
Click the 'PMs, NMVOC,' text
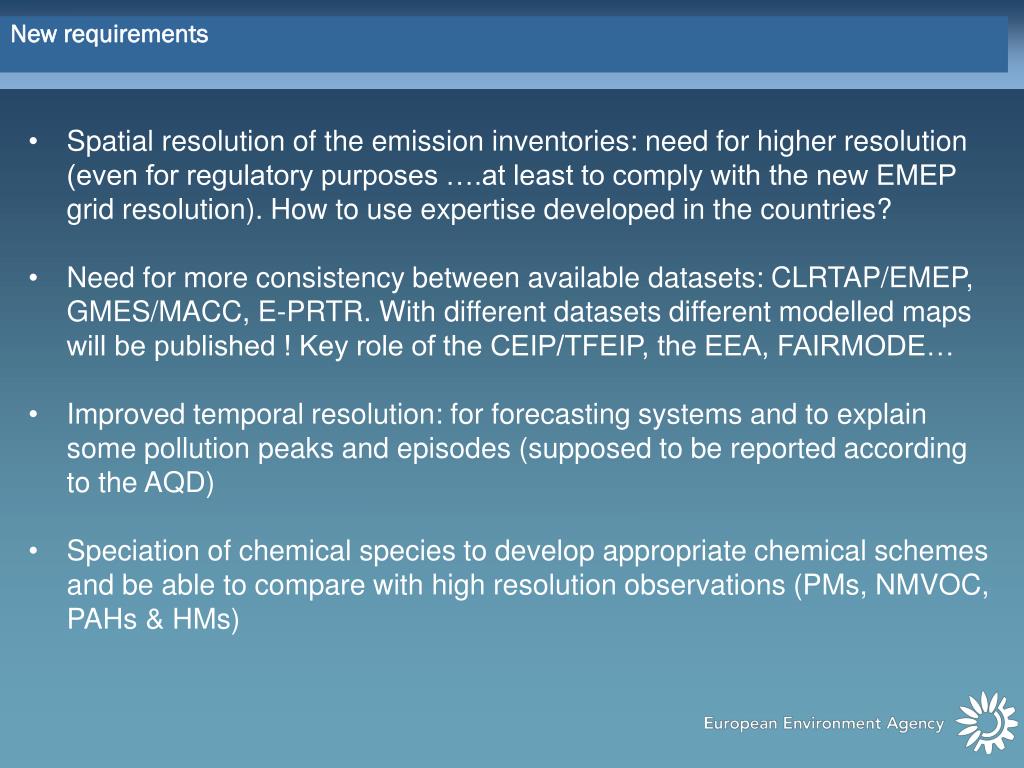click(x=891, y=585)
